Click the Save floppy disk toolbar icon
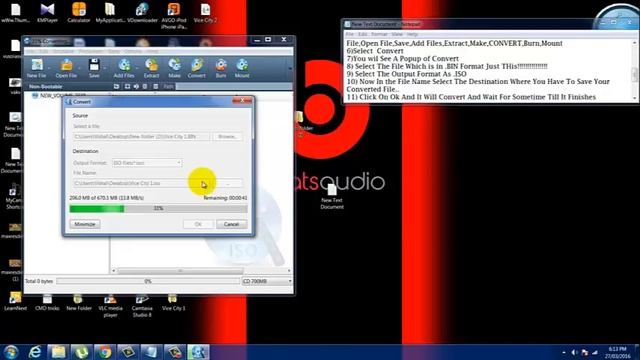This screenshot has height=360, width=640. click(94, 68)
